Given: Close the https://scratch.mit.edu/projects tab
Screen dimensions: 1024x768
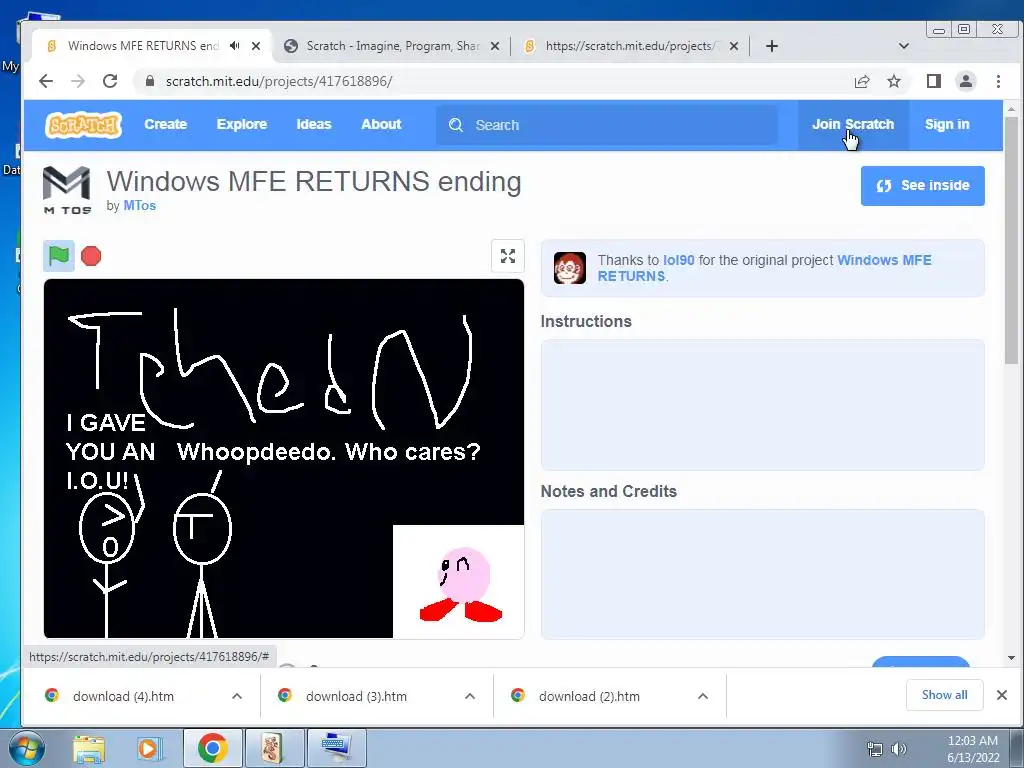Looking at the screenshot, I should pyautogui.click(x=734, y=46).
